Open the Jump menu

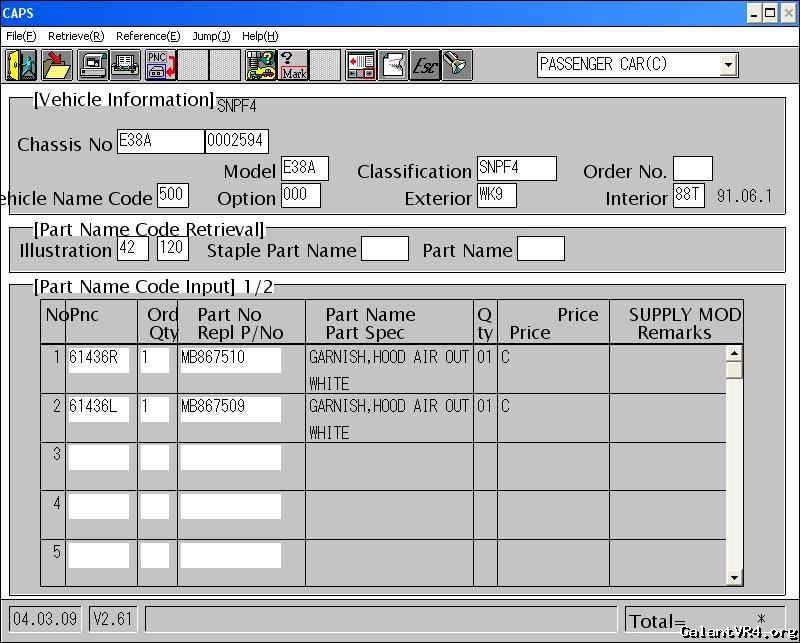pos(211,36)
